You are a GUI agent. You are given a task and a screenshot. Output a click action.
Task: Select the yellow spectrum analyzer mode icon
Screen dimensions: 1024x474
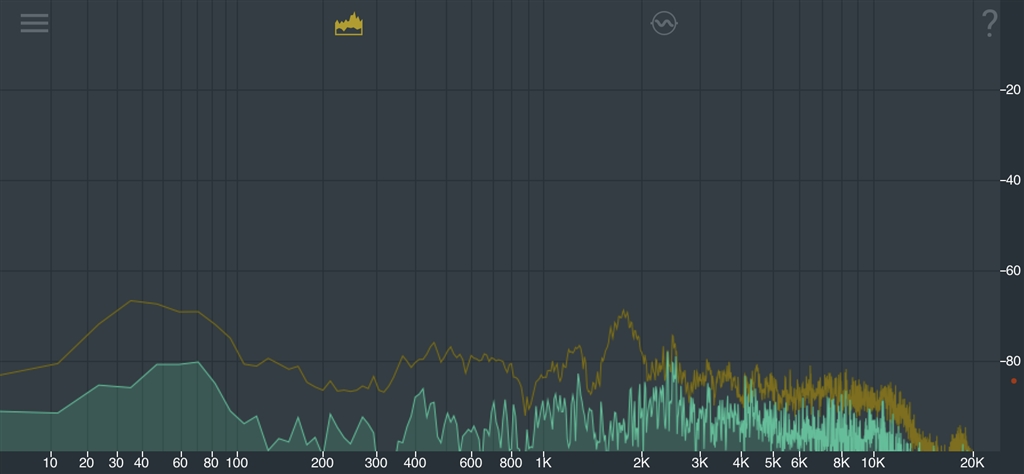[x=349, y=24]
